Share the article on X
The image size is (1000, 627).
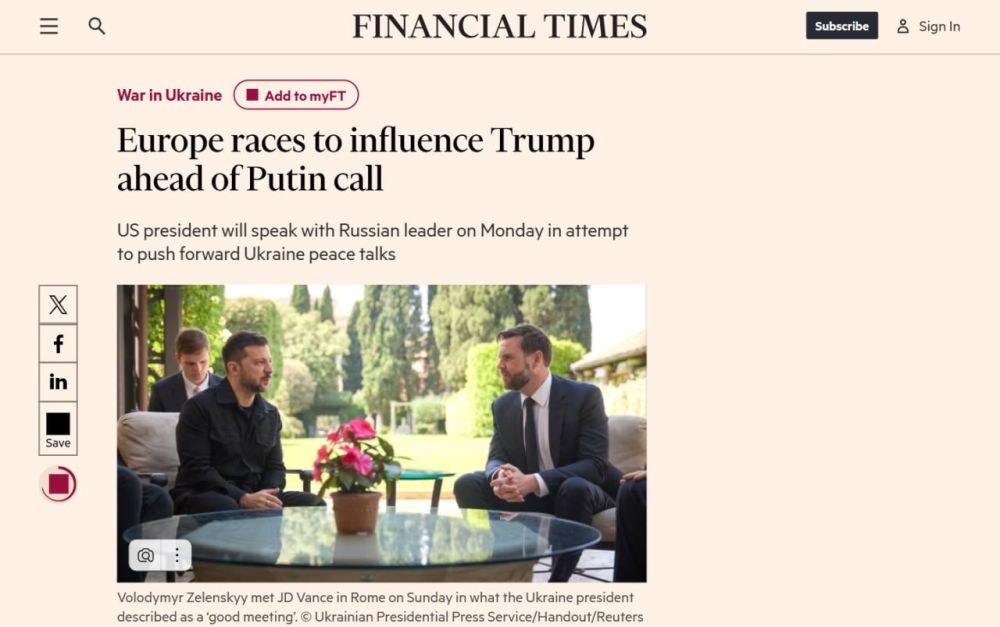(x=58, y=304)
